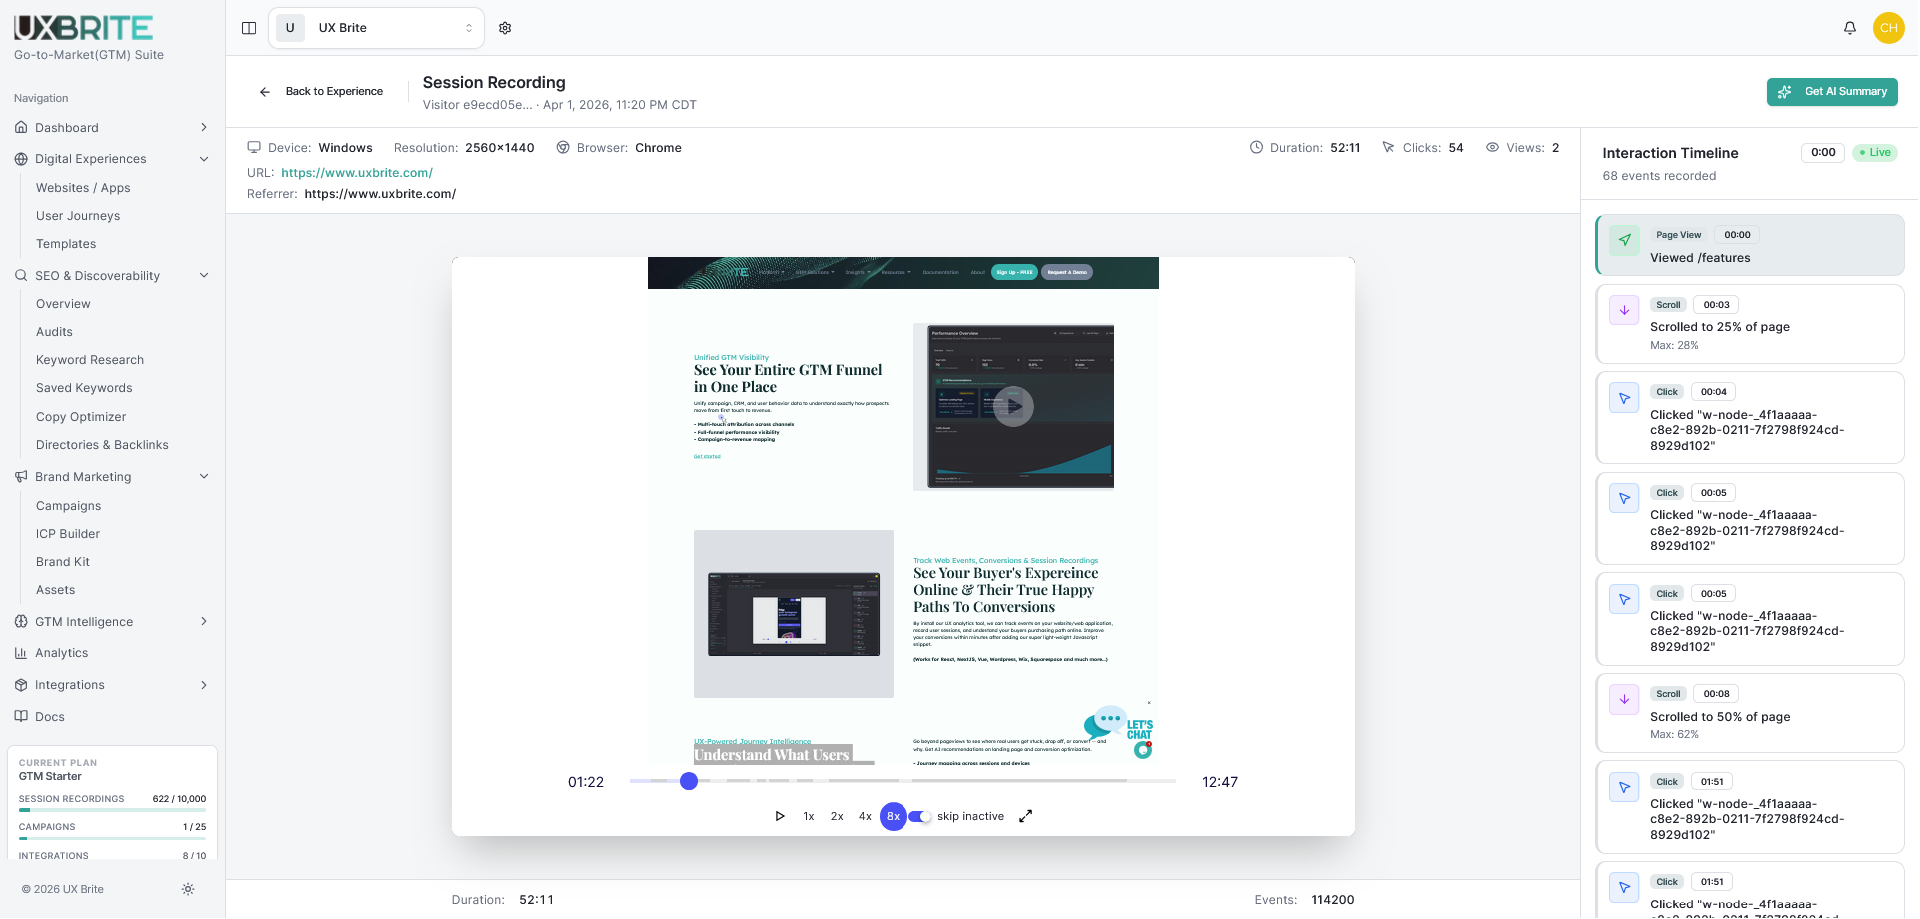Open Keyword Research in sidebar
Image resolution: width=1920 pixels, height=919 pixels.
[x=90, y=360]
